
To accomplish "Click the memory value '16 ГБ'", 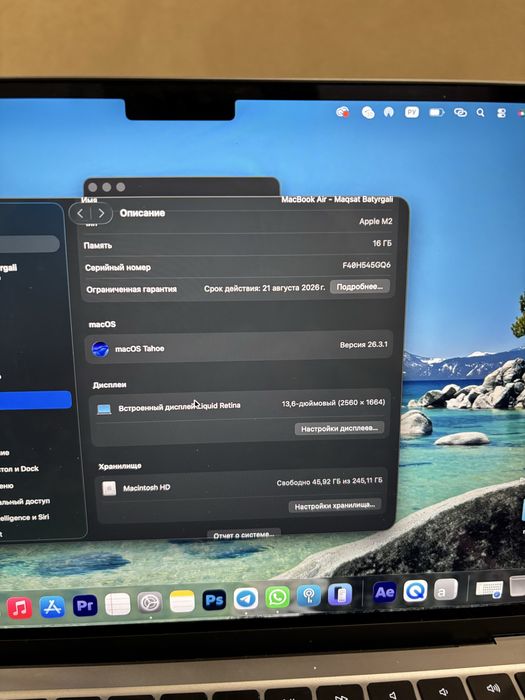I will tap(382, 243).
